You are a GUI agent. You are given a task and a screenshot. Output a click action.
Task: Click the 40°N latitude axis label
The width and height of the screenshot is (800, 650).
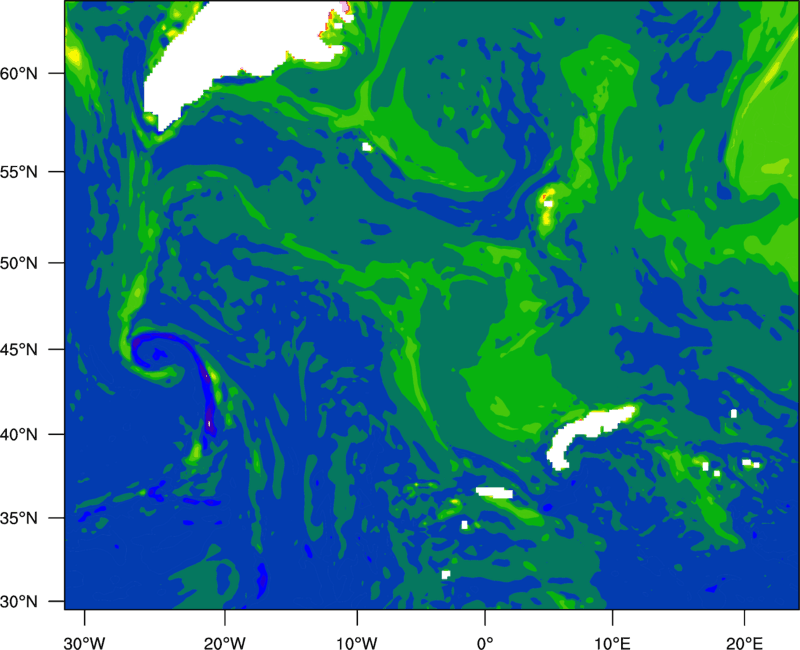coord(19,435)
